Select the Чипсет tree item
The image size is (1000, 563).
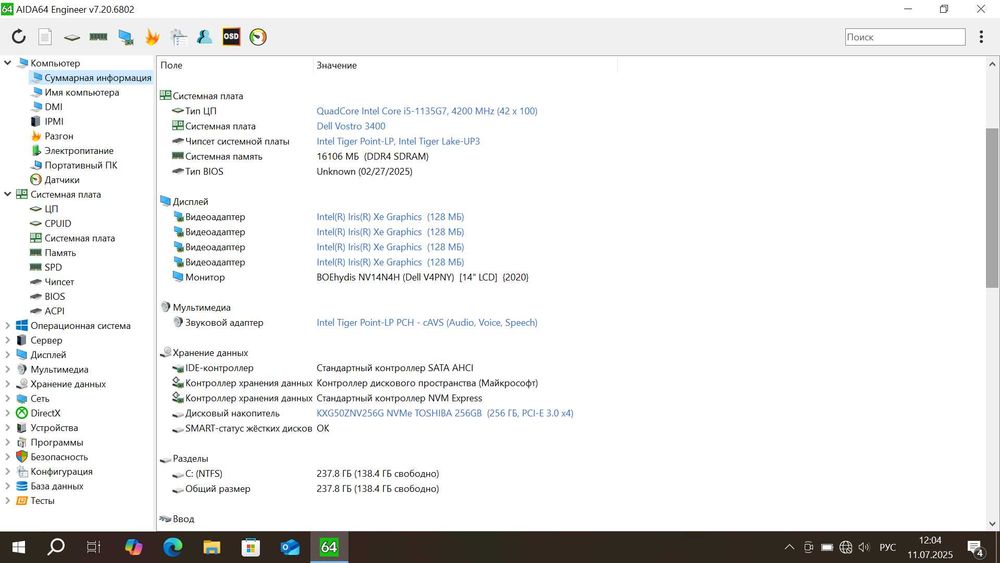pos(52,282)
